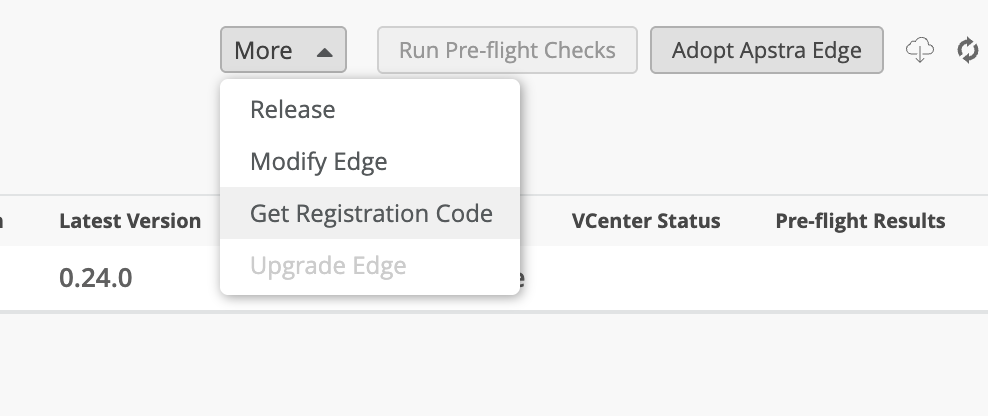Viewport: 988px width, 416px height.
Task: Collapse the More menu using its arrow
Action: [324, 51]
